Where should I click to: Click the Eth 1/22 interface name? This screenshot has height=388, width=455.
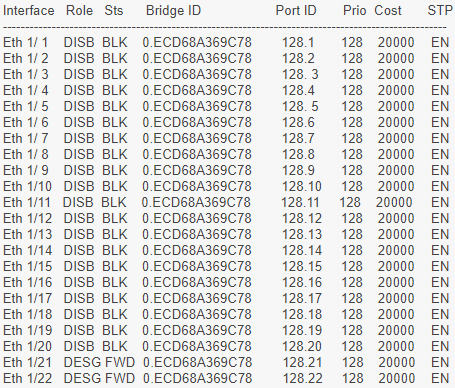click(x=28, y=379)
